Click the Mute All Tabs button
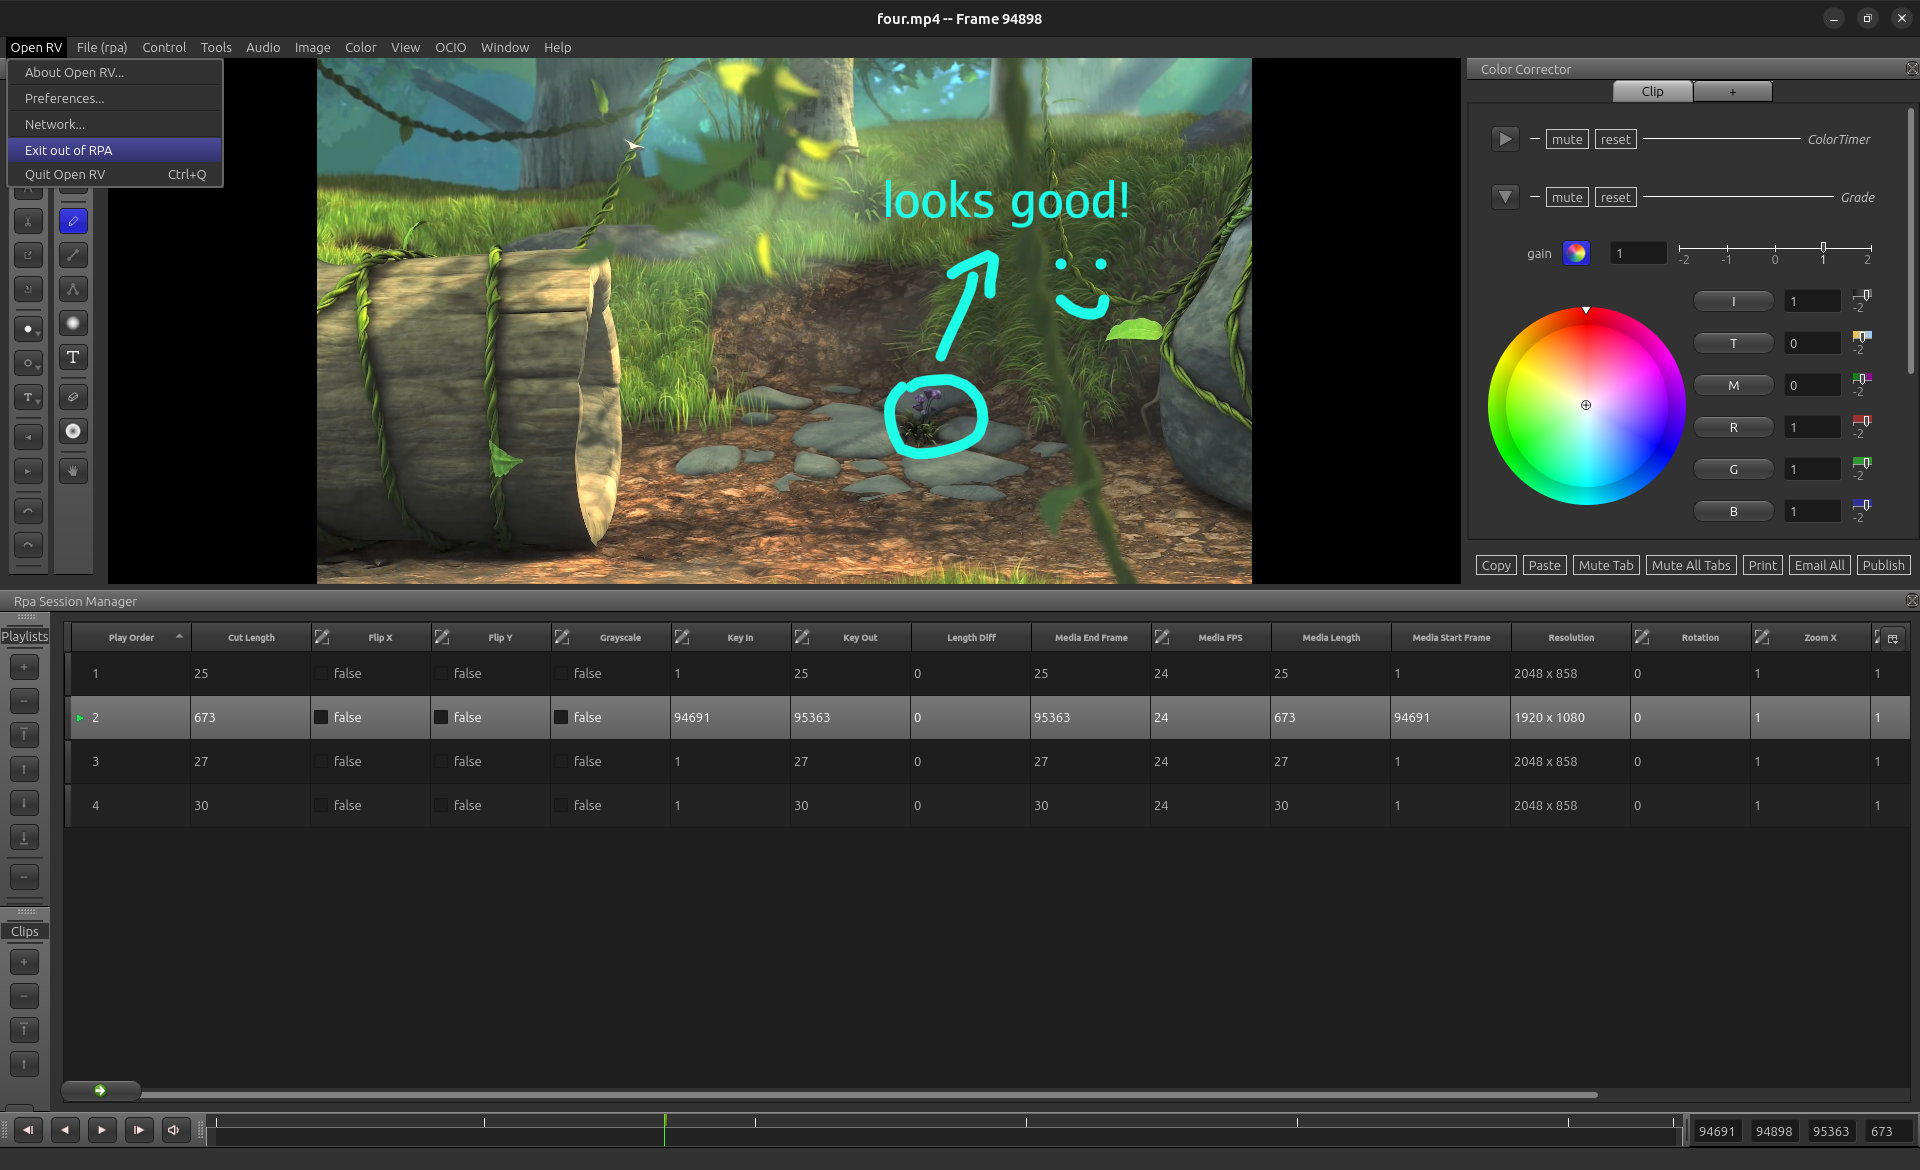Viewport: 1920px width, 1170px height. pos(1691,565)
